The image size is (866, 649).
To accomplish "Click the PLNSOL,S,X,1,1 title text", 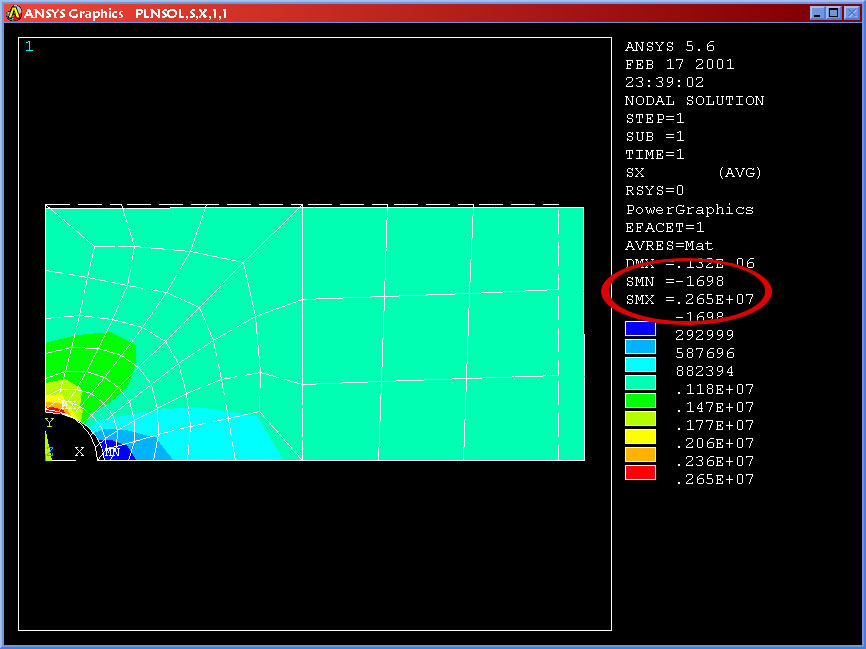I will pos(181,13).
